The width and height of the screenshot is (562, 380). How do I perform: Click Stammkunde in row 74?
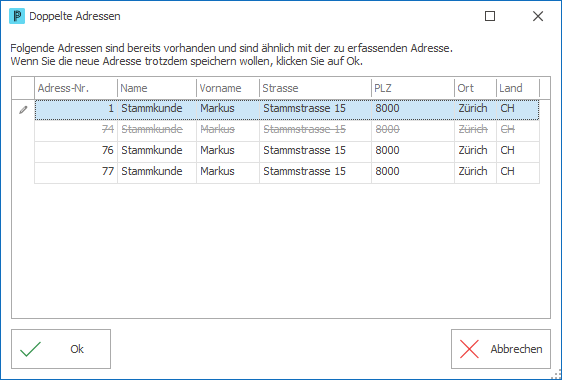tap(157, 130)
